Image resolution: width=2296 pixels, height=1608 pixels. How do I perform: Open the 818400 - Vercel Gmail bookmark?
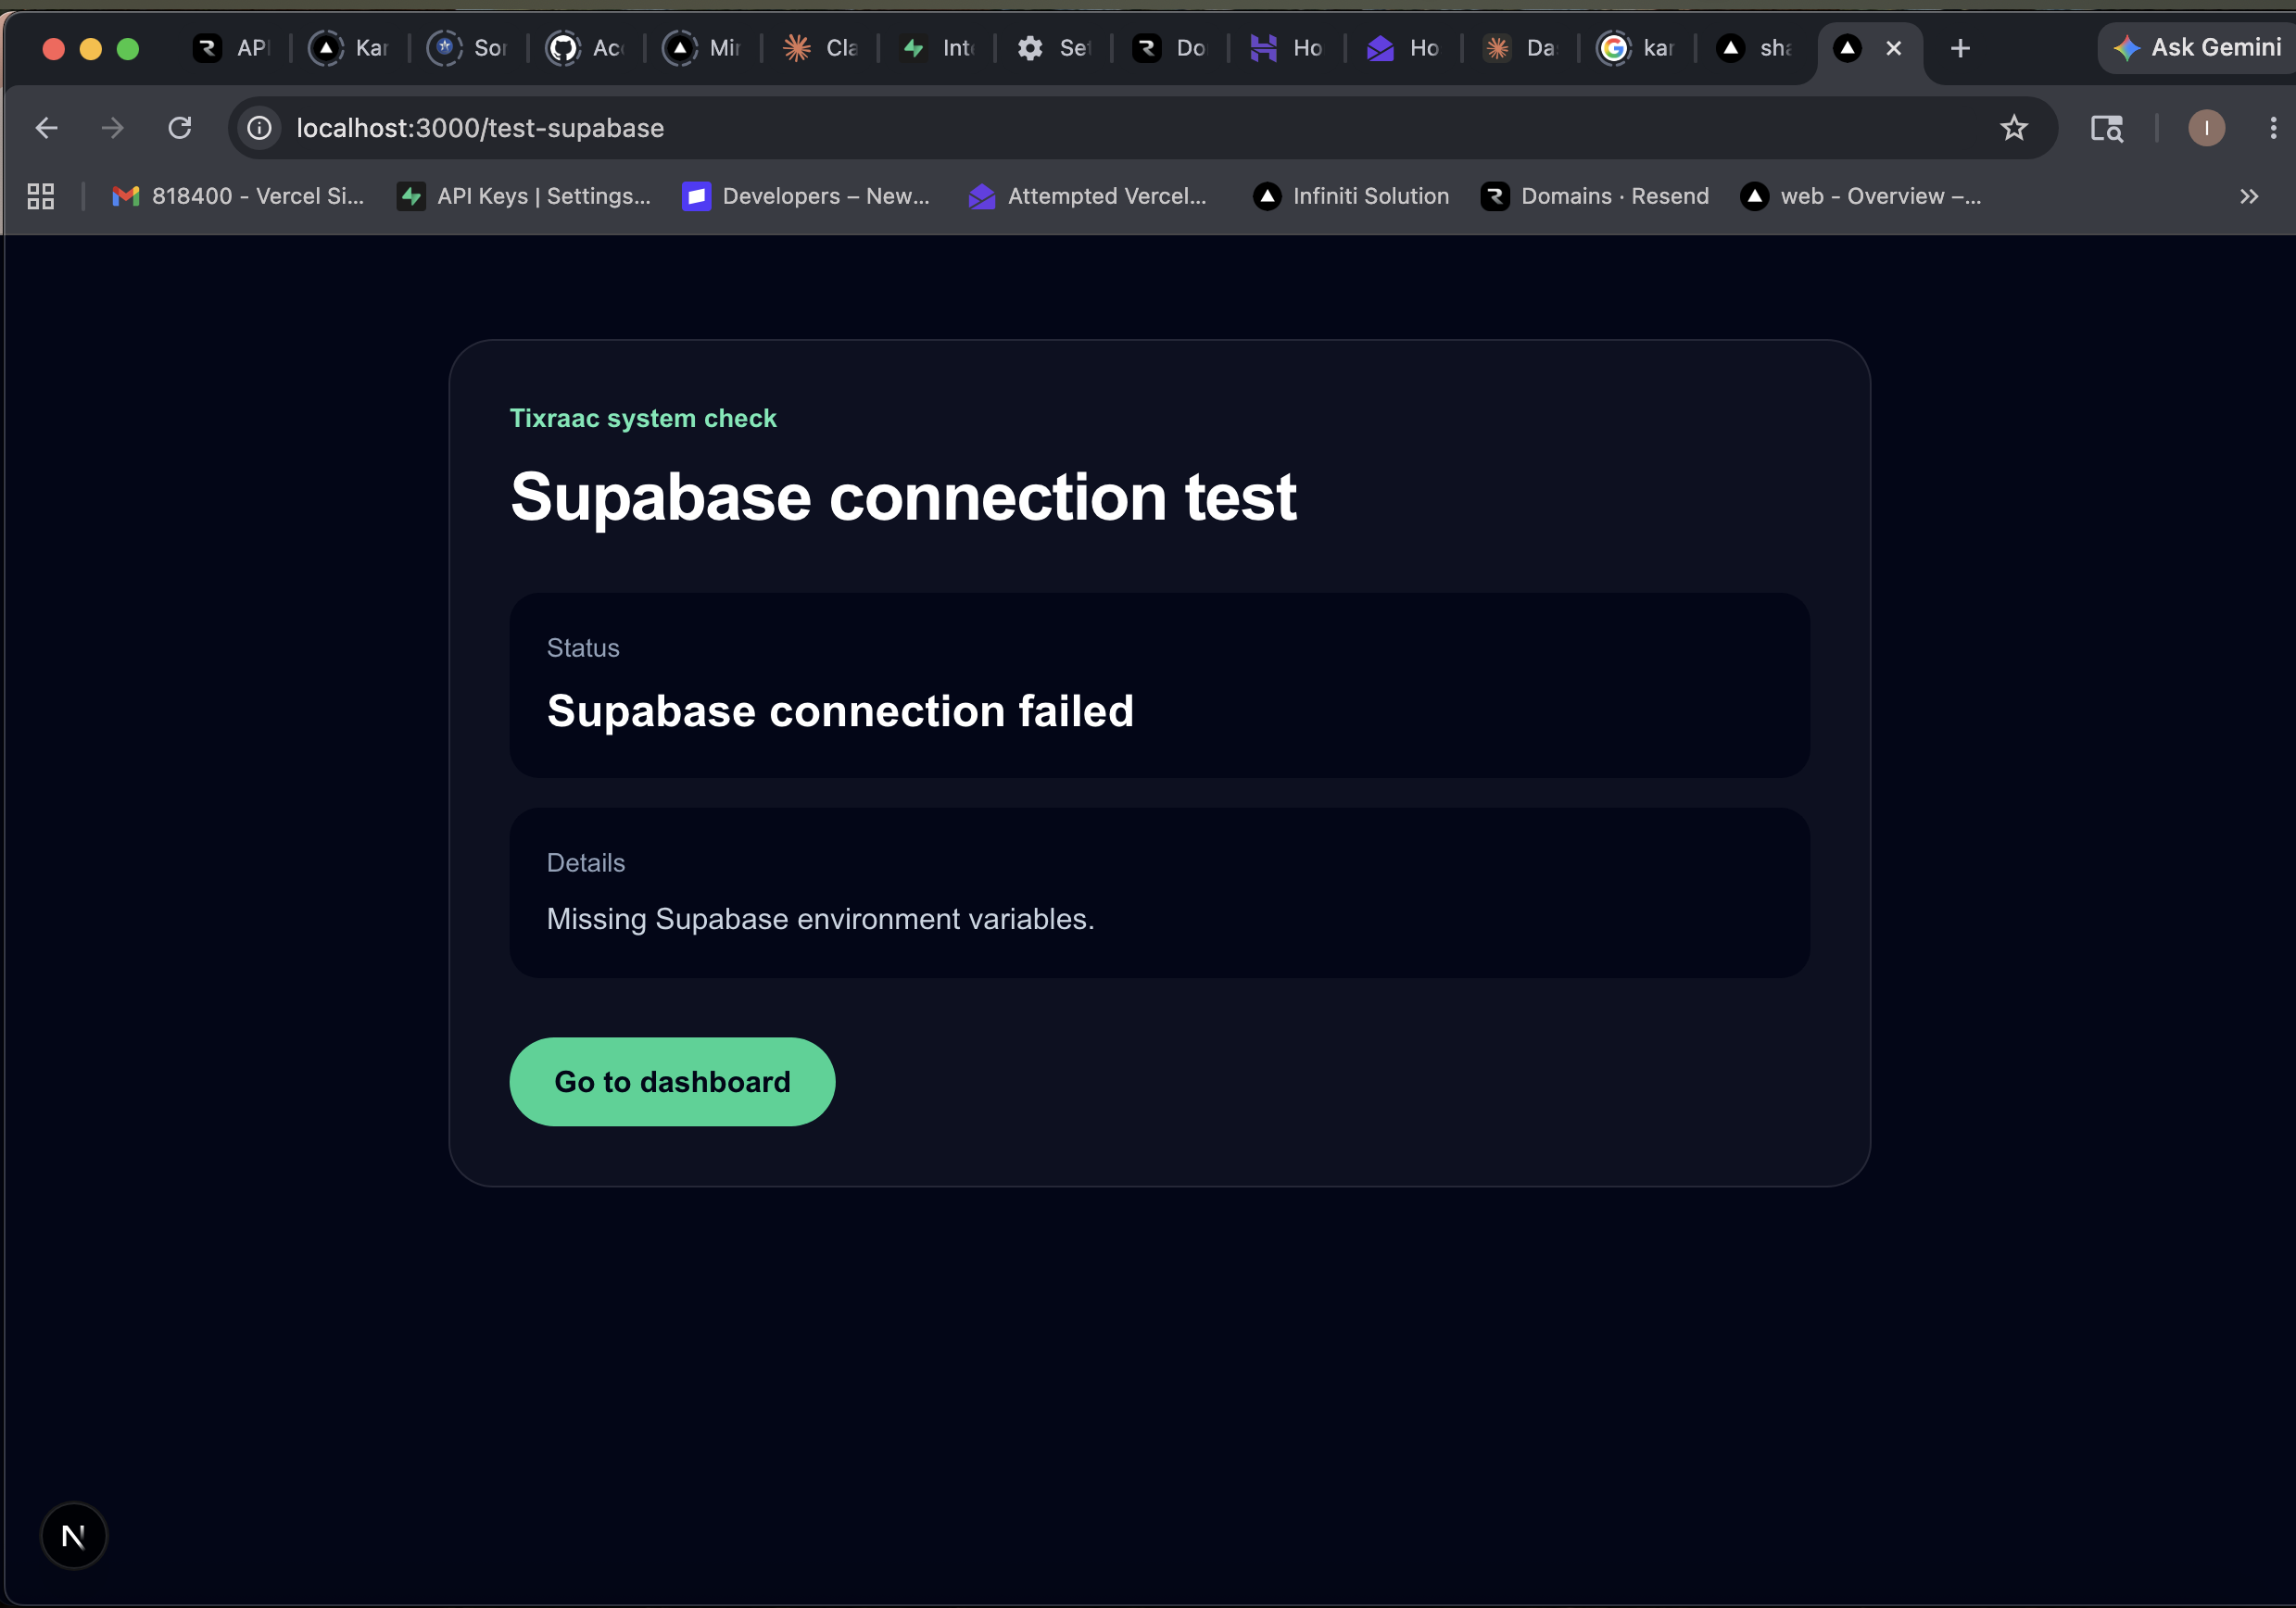[238, 196]
